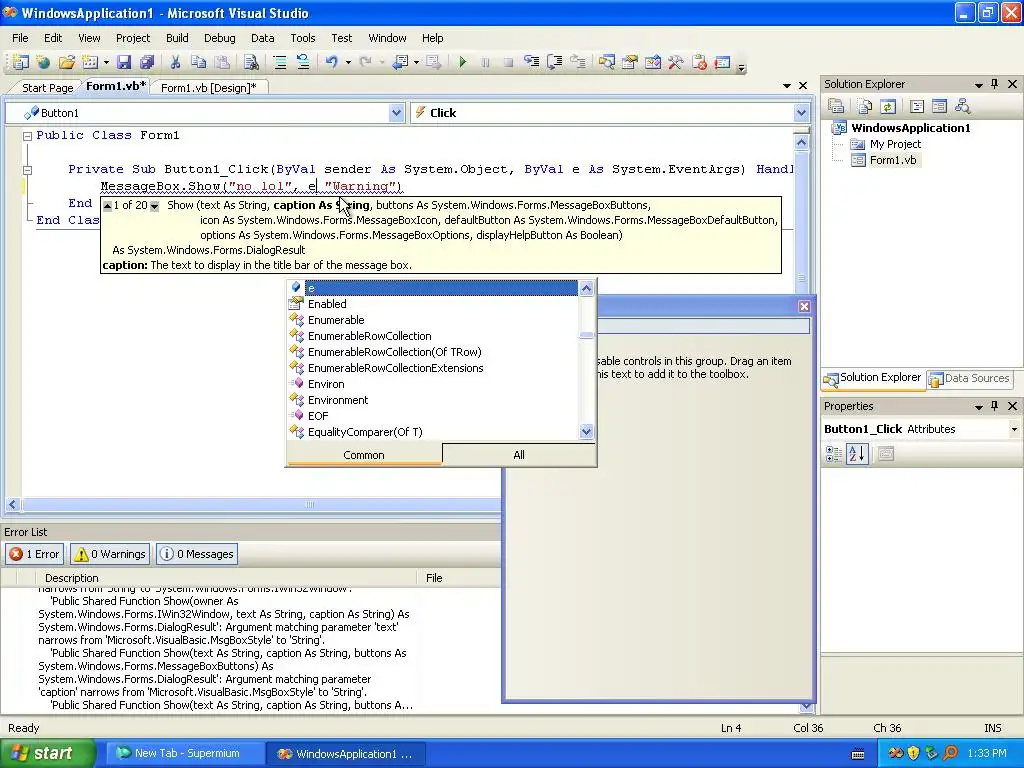Screen dimensions: 1024x768
Task: Select Enabled in the IntelliSense list
Action: click(433, 304)
